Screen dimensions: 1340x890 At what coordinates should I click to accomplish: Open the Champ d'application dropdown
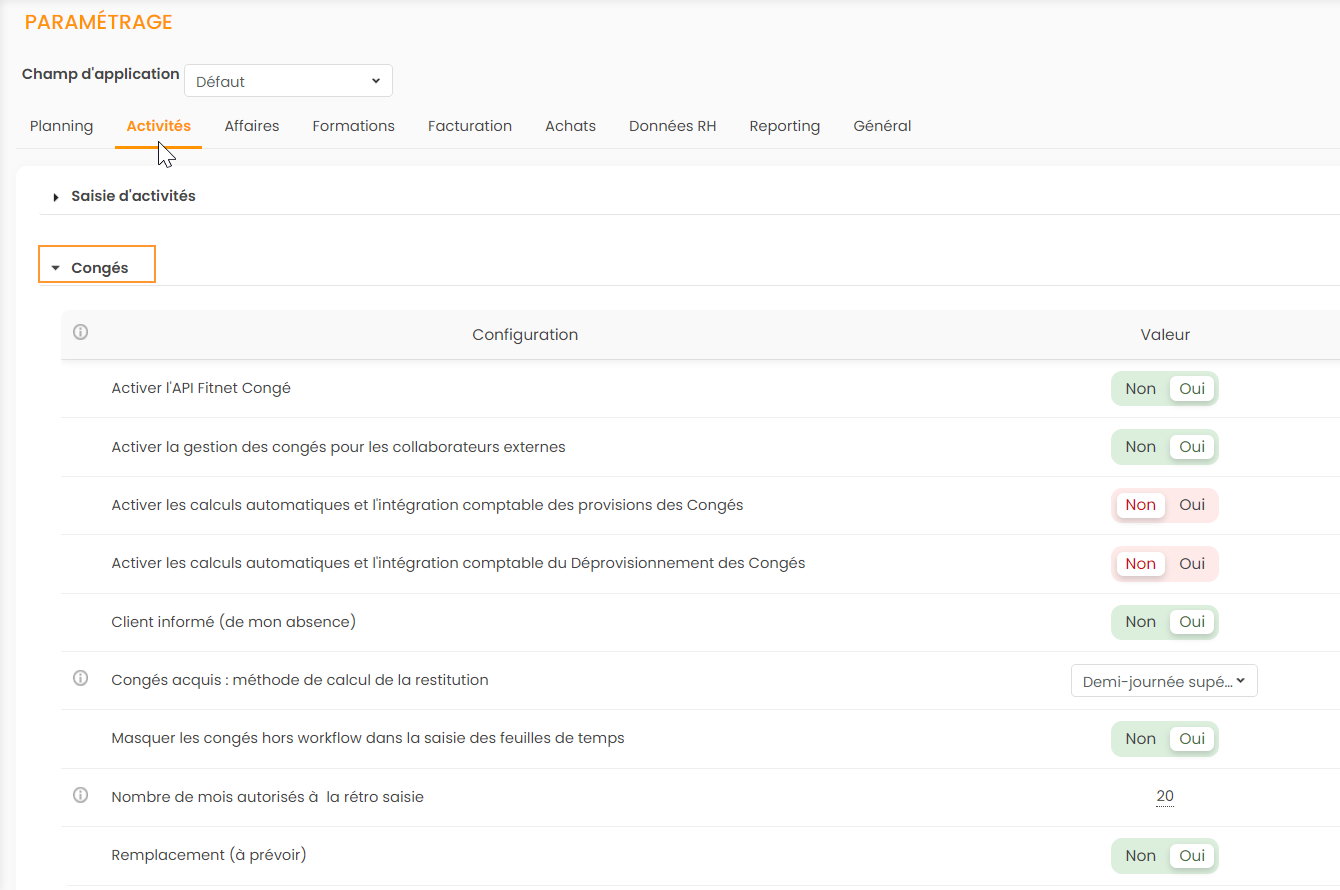pyautogui.click(x=288, y=81)
